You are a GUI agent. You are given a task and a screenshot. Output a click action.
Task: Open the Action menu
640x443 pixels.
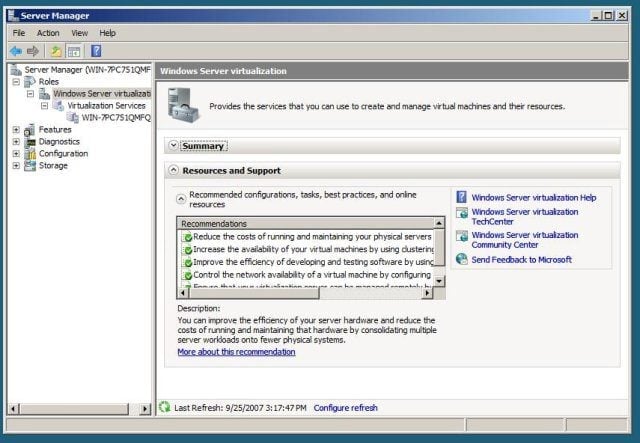click(48, 33)
